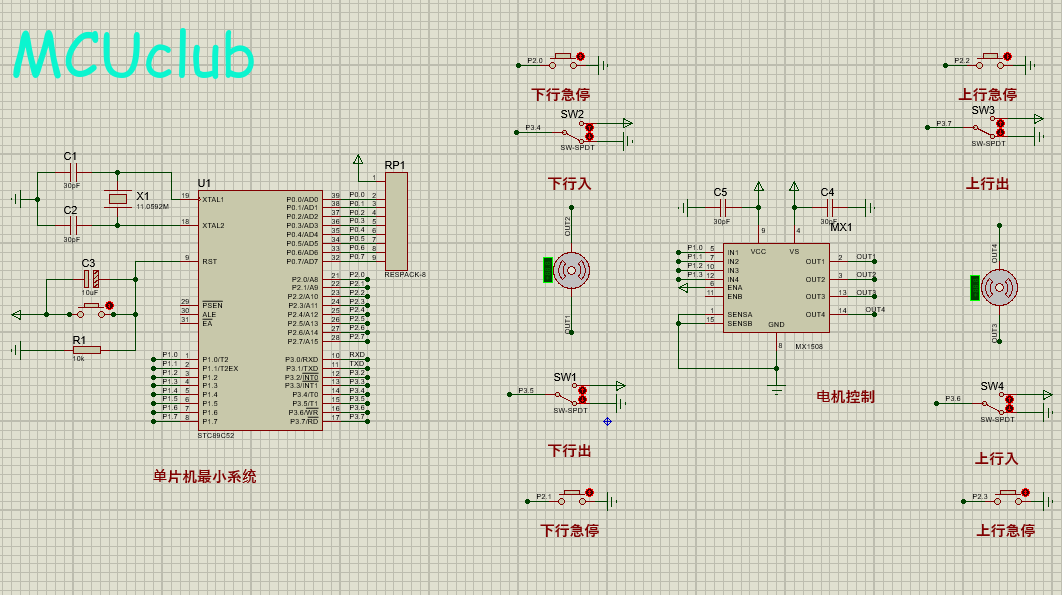Click the '下行出' label
The height and width of the screenshot is (595, 1062).
pyautogui.click(x=570, y=451)
